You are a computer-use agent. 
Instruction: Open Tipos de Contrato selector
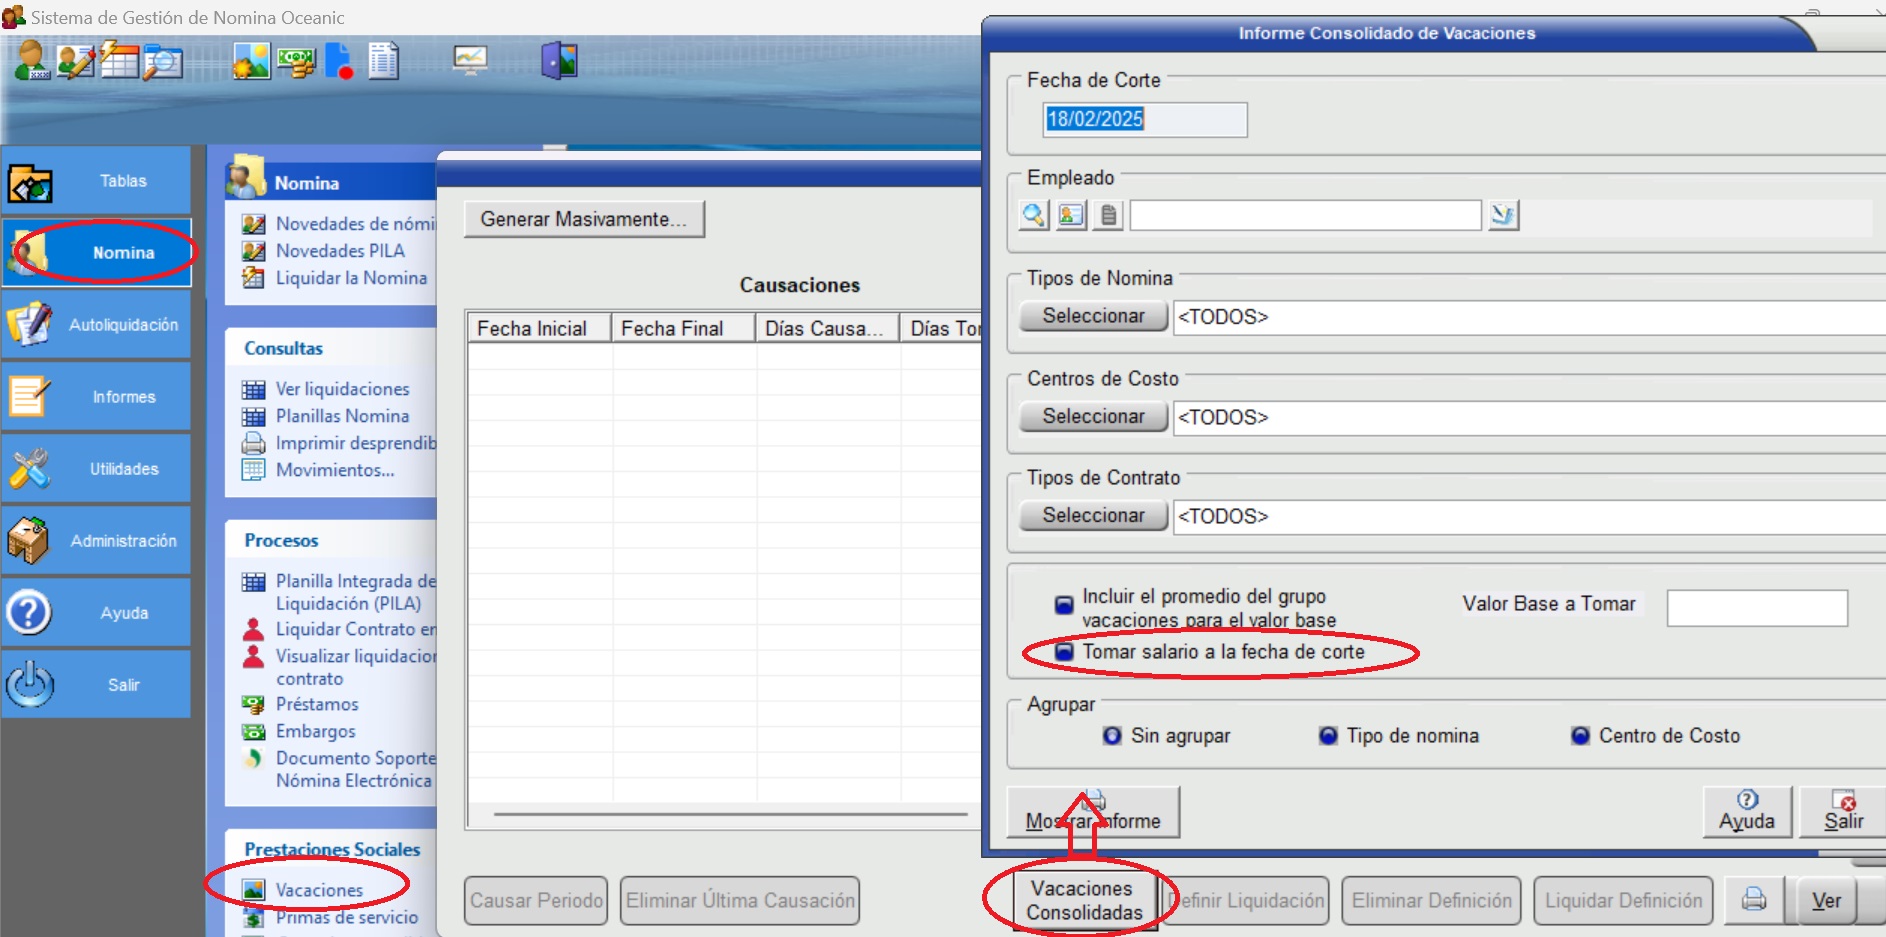pos(1093,515)
